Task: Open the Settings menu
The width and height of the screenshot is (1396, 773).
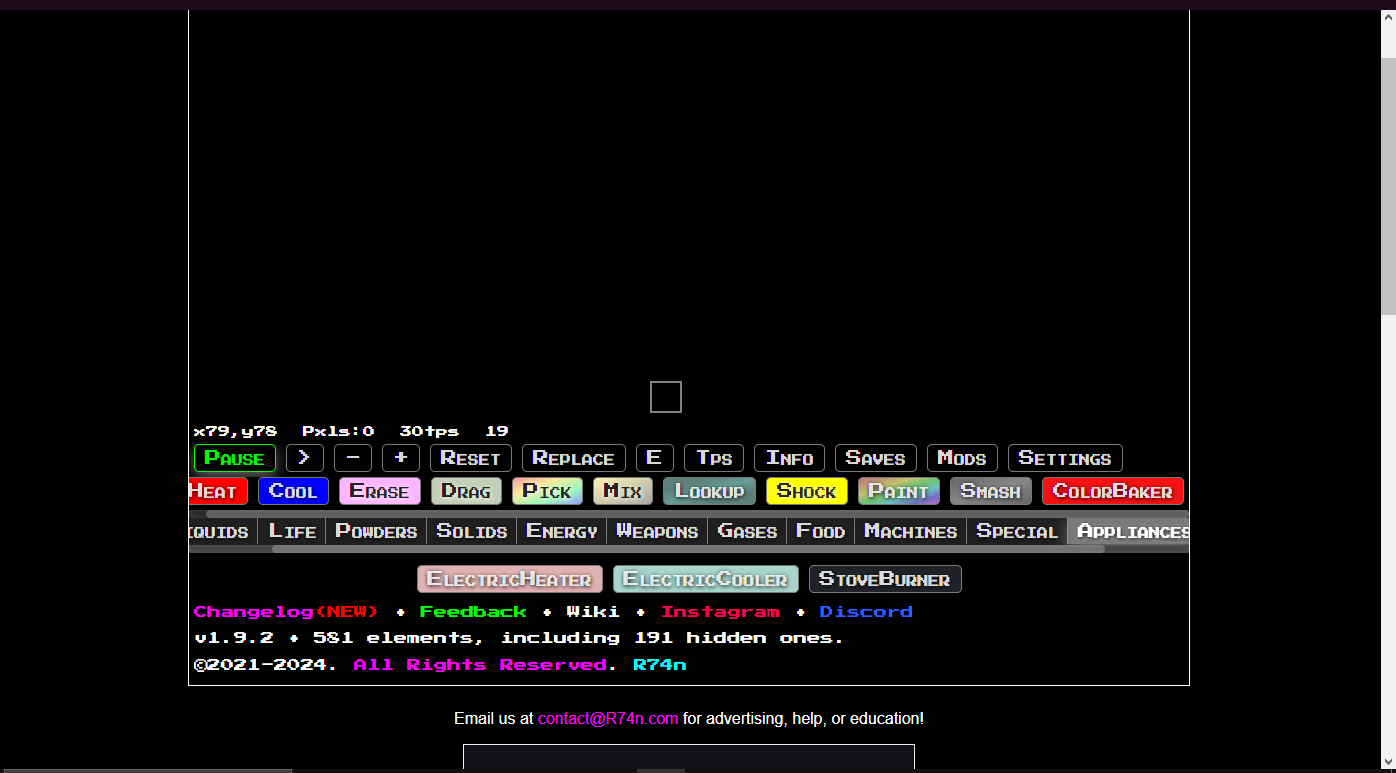Action: coord(1065,458)
